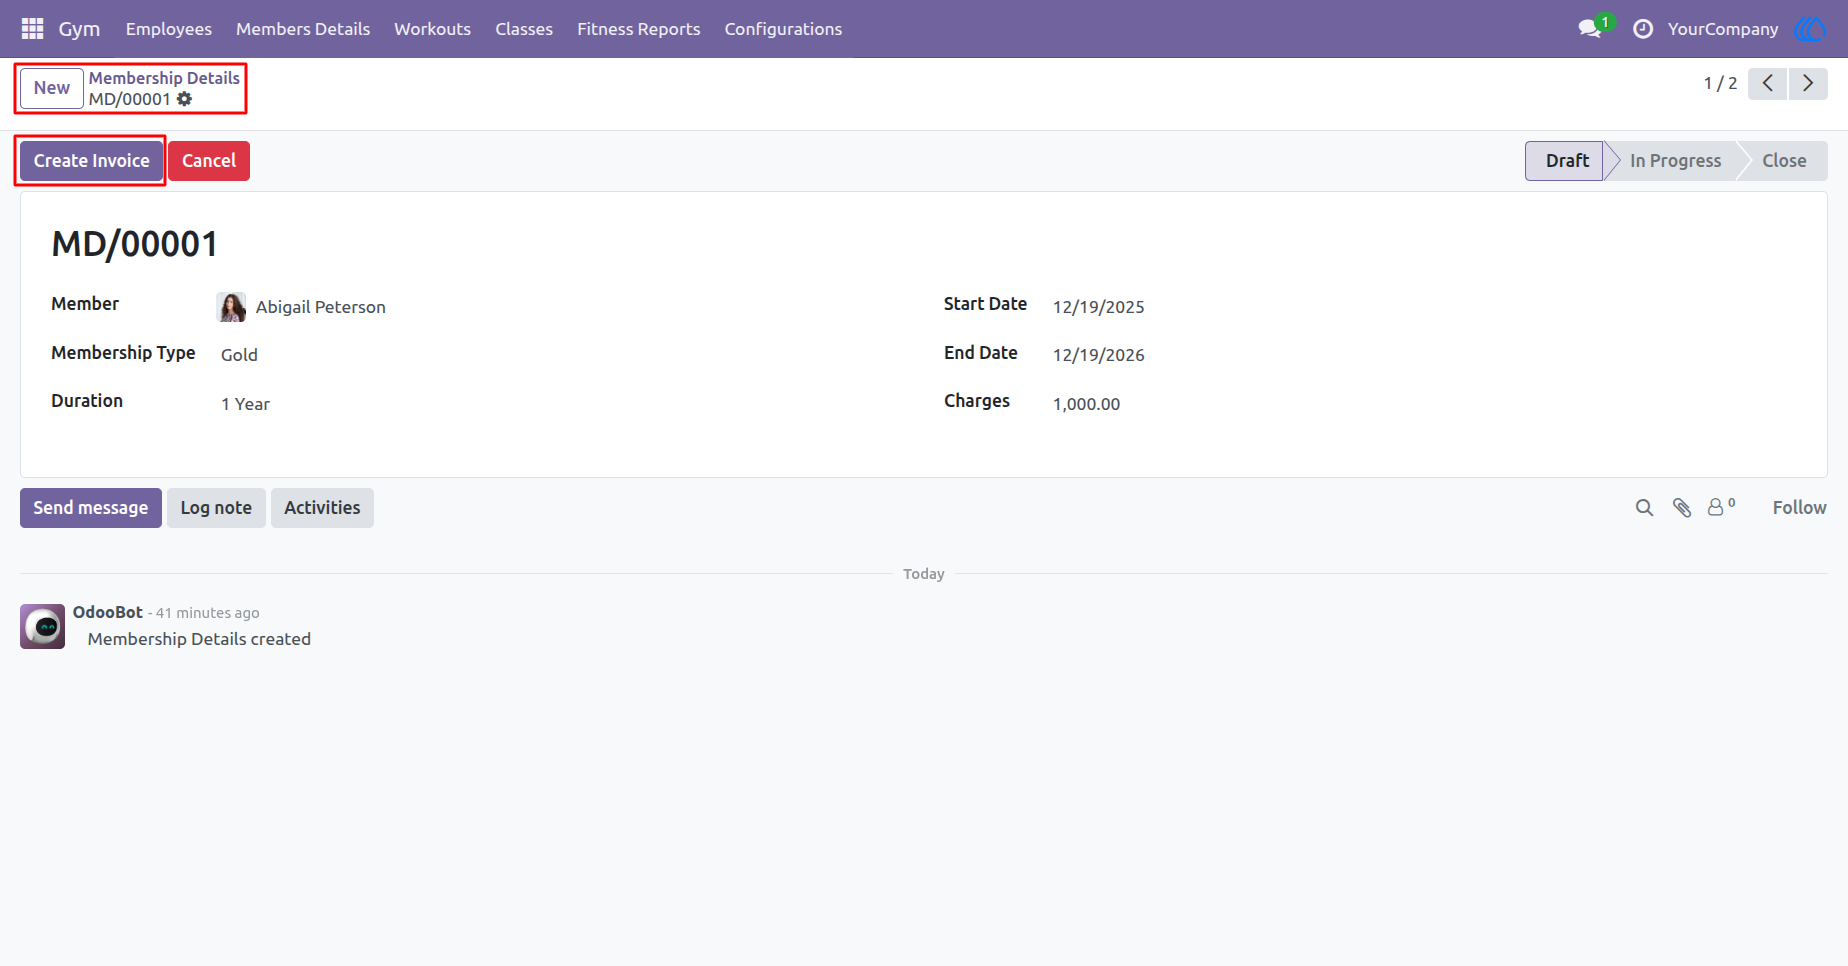Click the Follow button
The height and width of the screenshot is (966, 1848).
(1799, 508)
